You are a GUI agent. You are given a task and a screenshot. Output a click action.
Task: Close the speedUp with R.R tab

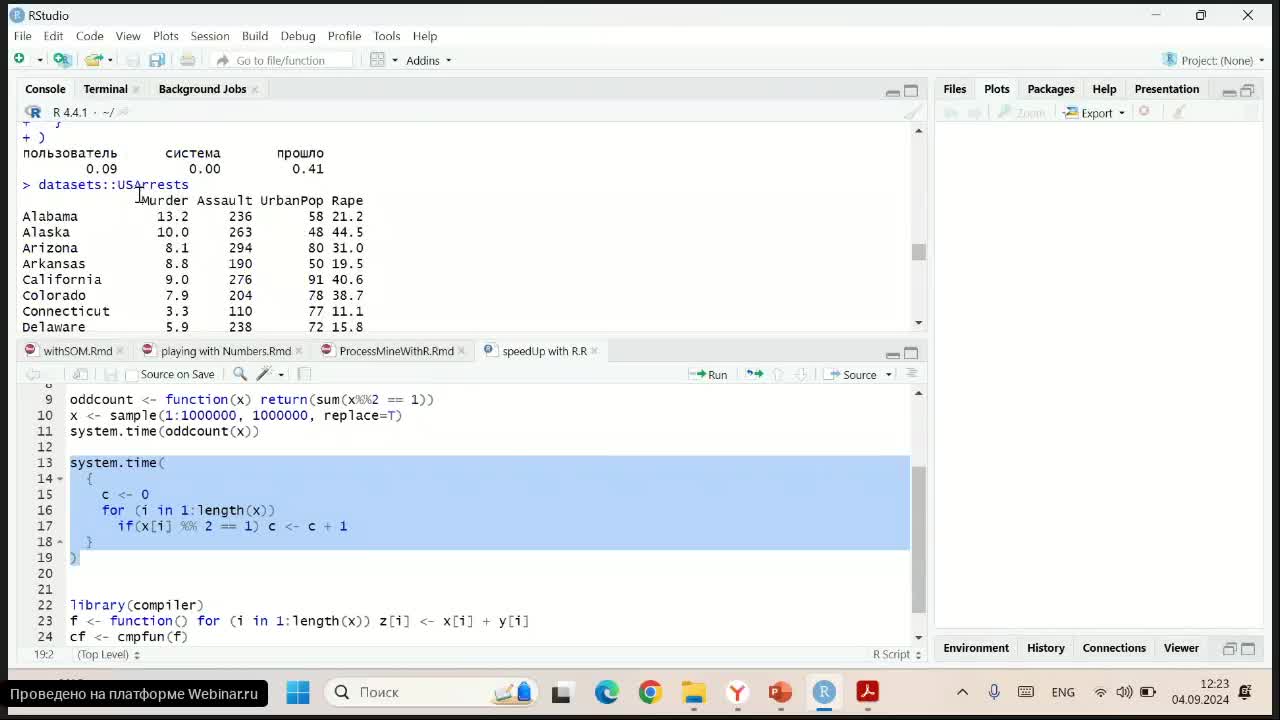(x=595, y=351)
